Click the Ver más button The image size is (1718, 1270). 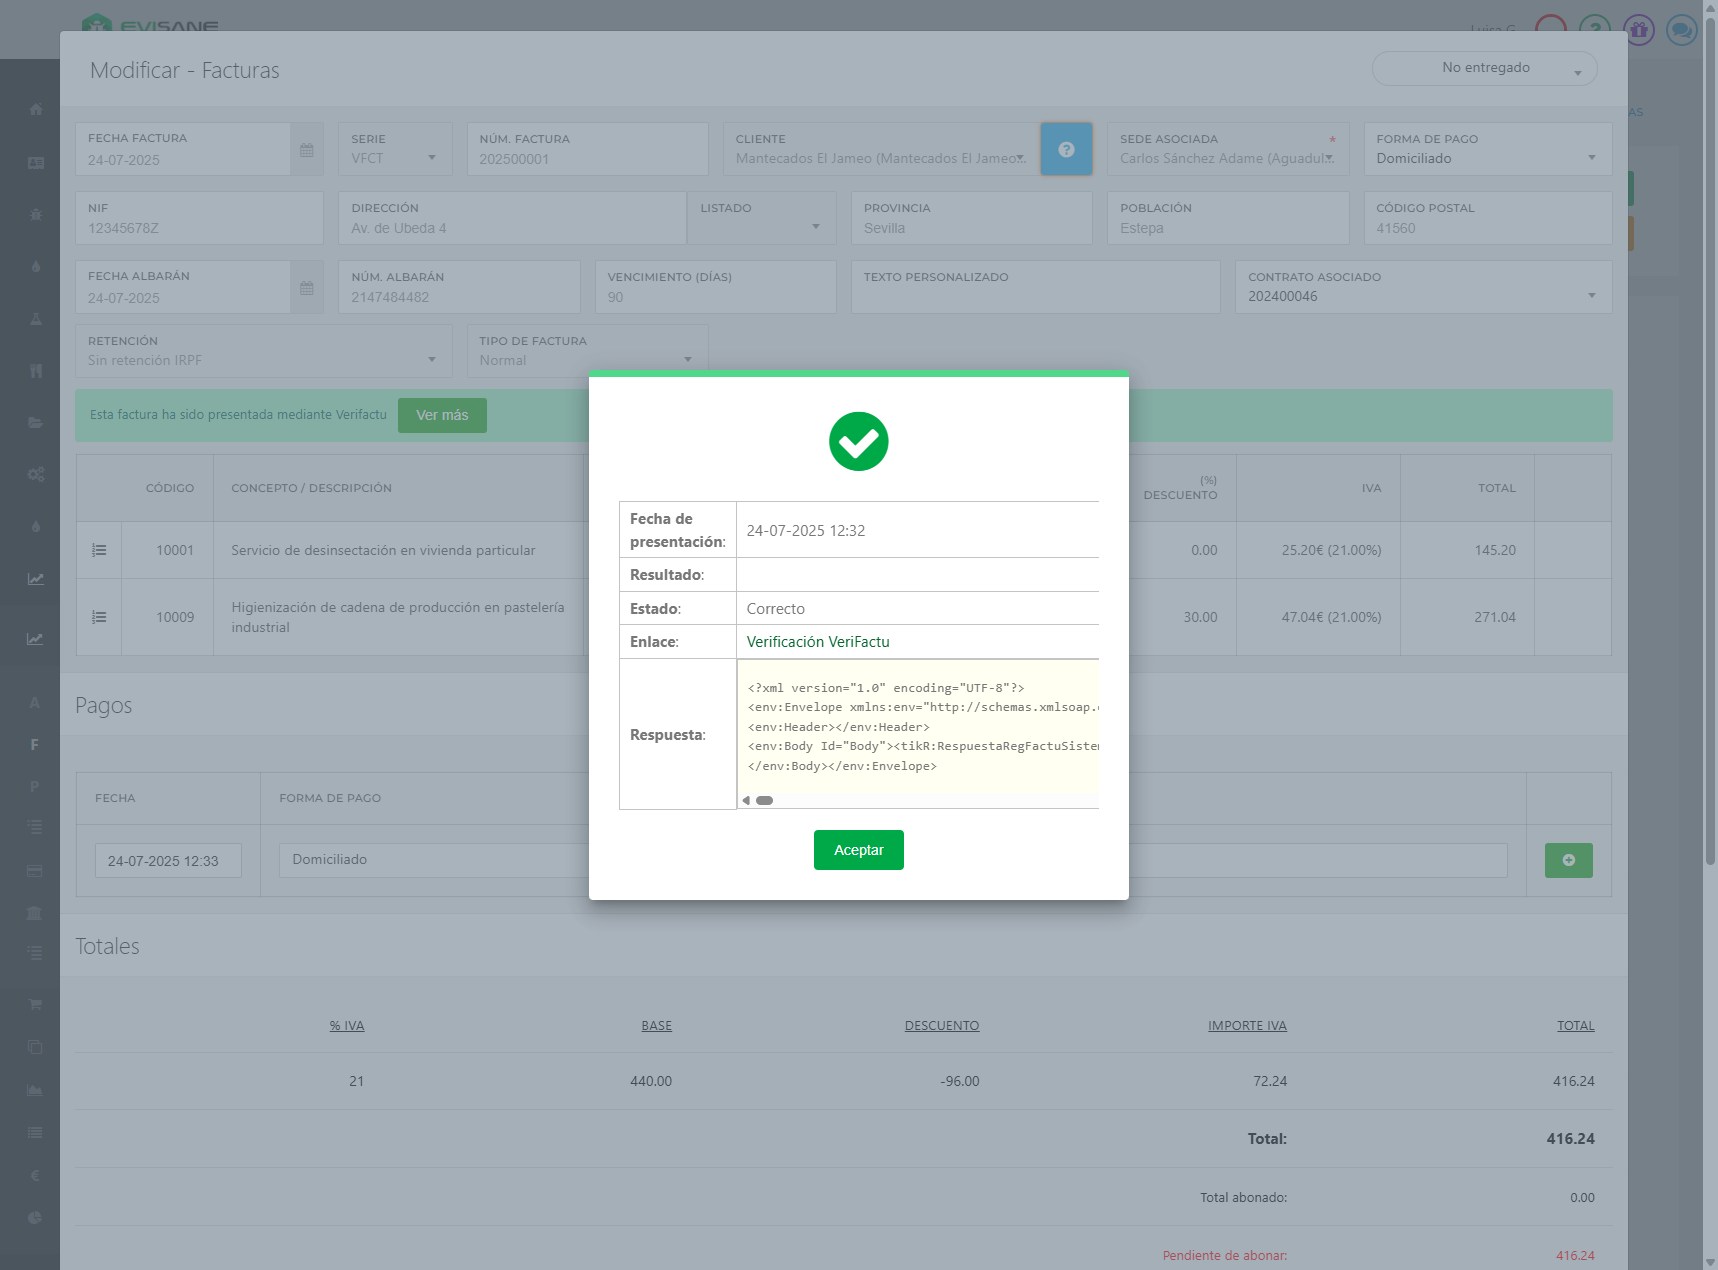441,415
